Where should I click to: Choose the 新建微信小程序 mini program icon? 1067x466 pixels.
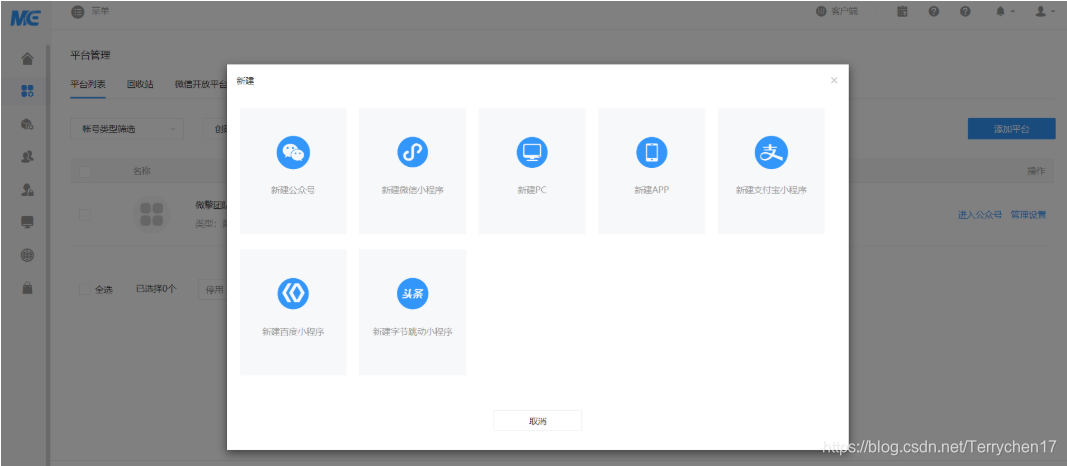click(412, 152)
